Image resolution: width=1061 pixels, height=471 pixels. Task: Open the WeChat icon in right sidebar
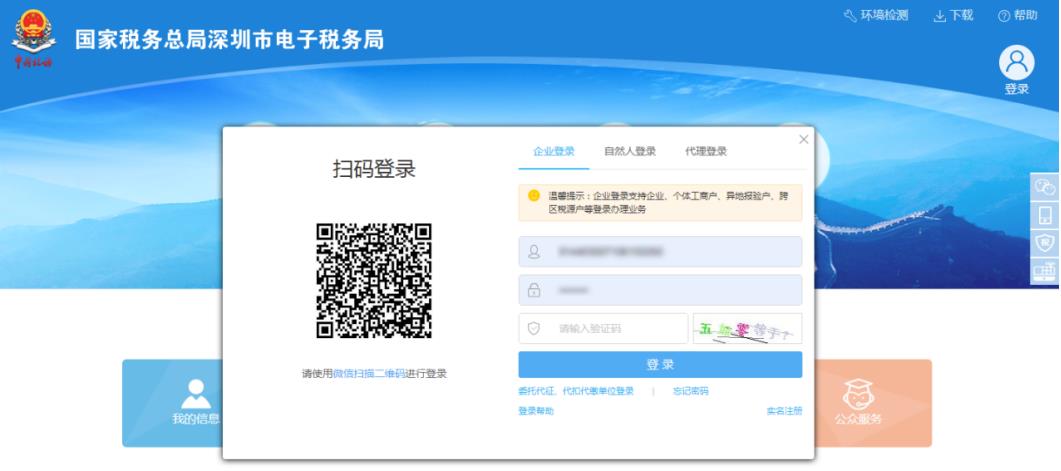pos(1046,186)
